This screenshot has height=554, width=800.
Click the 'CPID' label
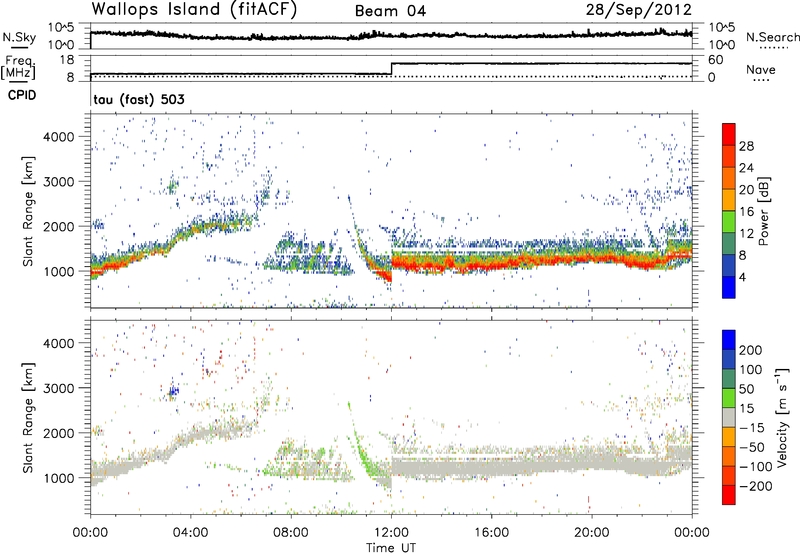click(x=22, y=95)
